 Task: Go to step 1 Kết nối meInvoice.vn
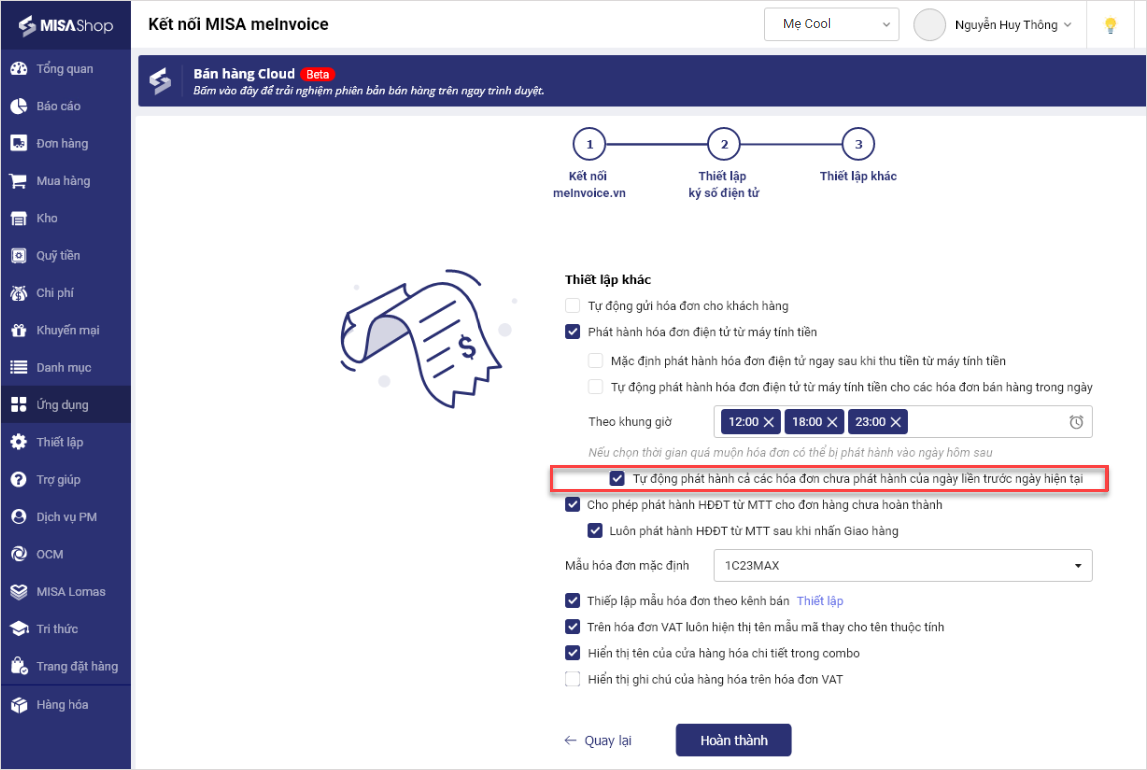pyautogui.click(x=589, y=145)
